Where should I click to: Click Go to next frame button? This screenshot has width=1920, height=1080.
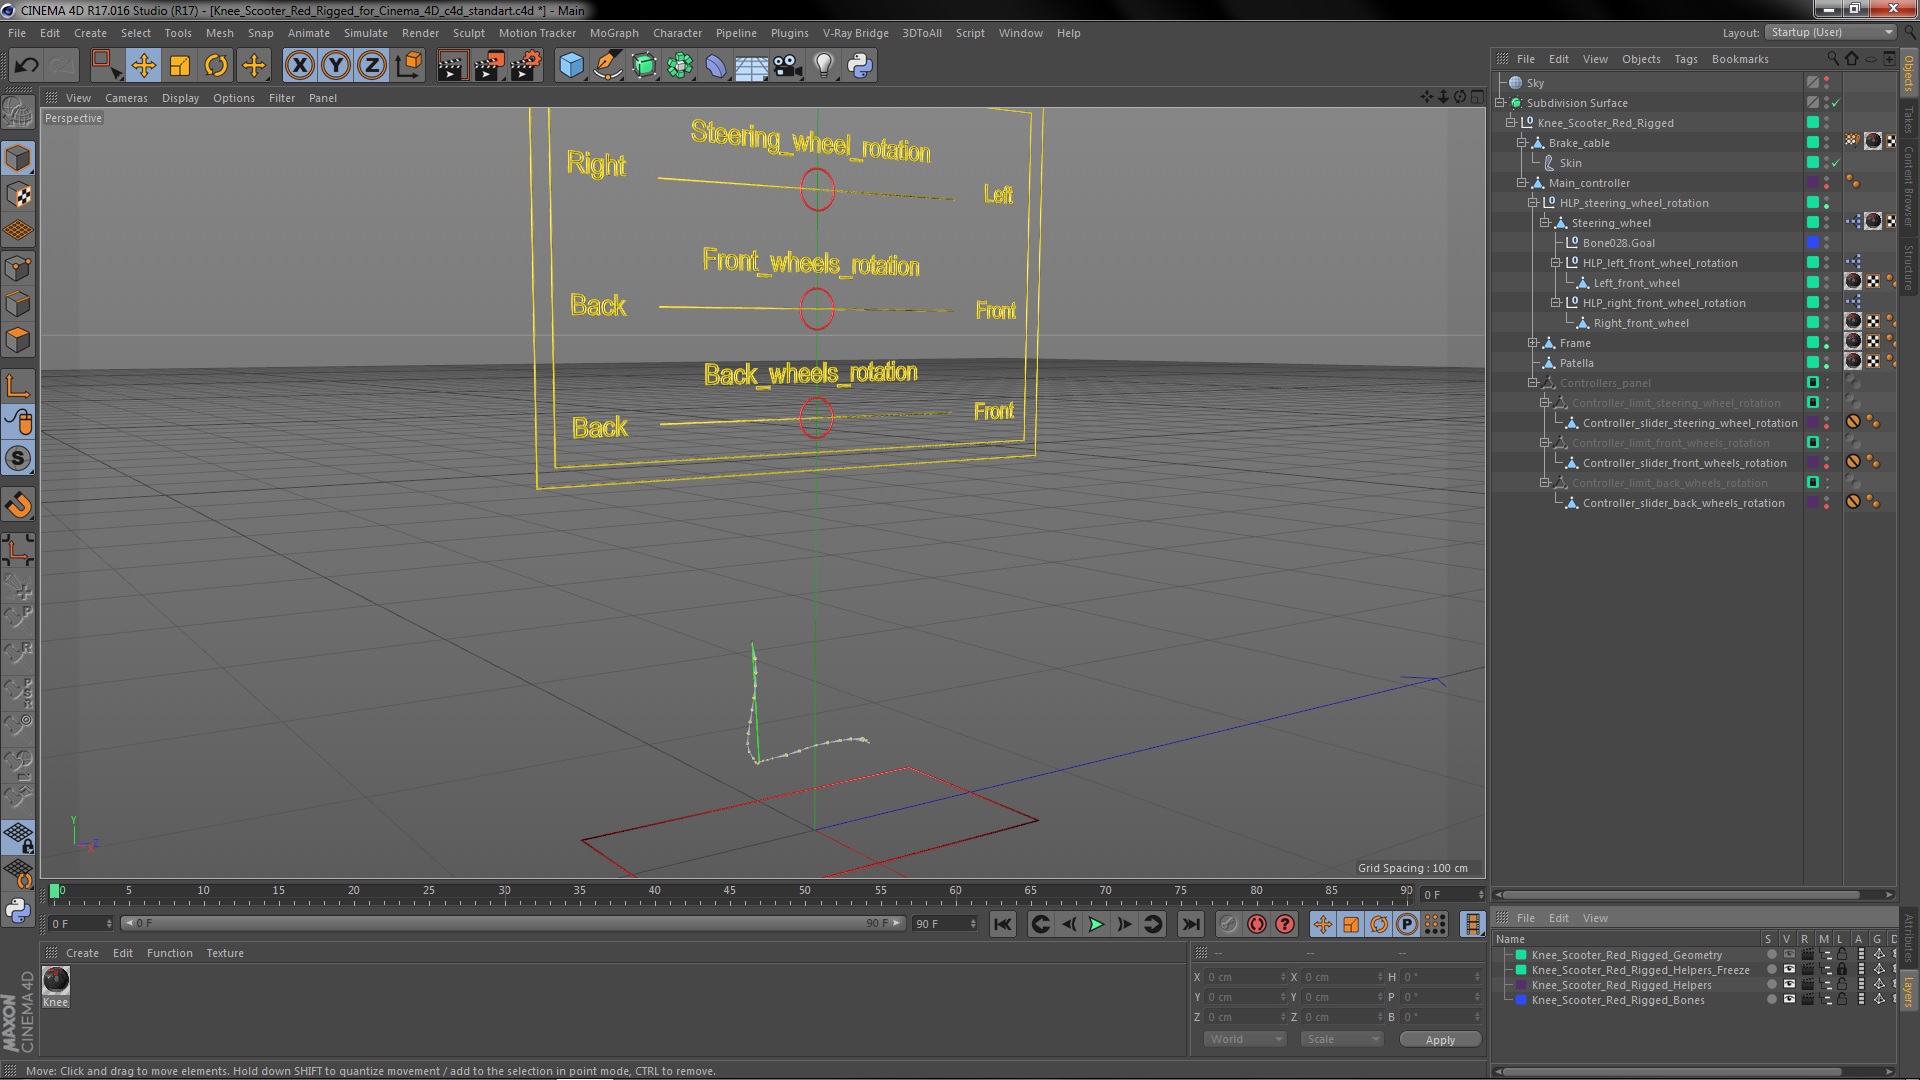(1124, 924)
